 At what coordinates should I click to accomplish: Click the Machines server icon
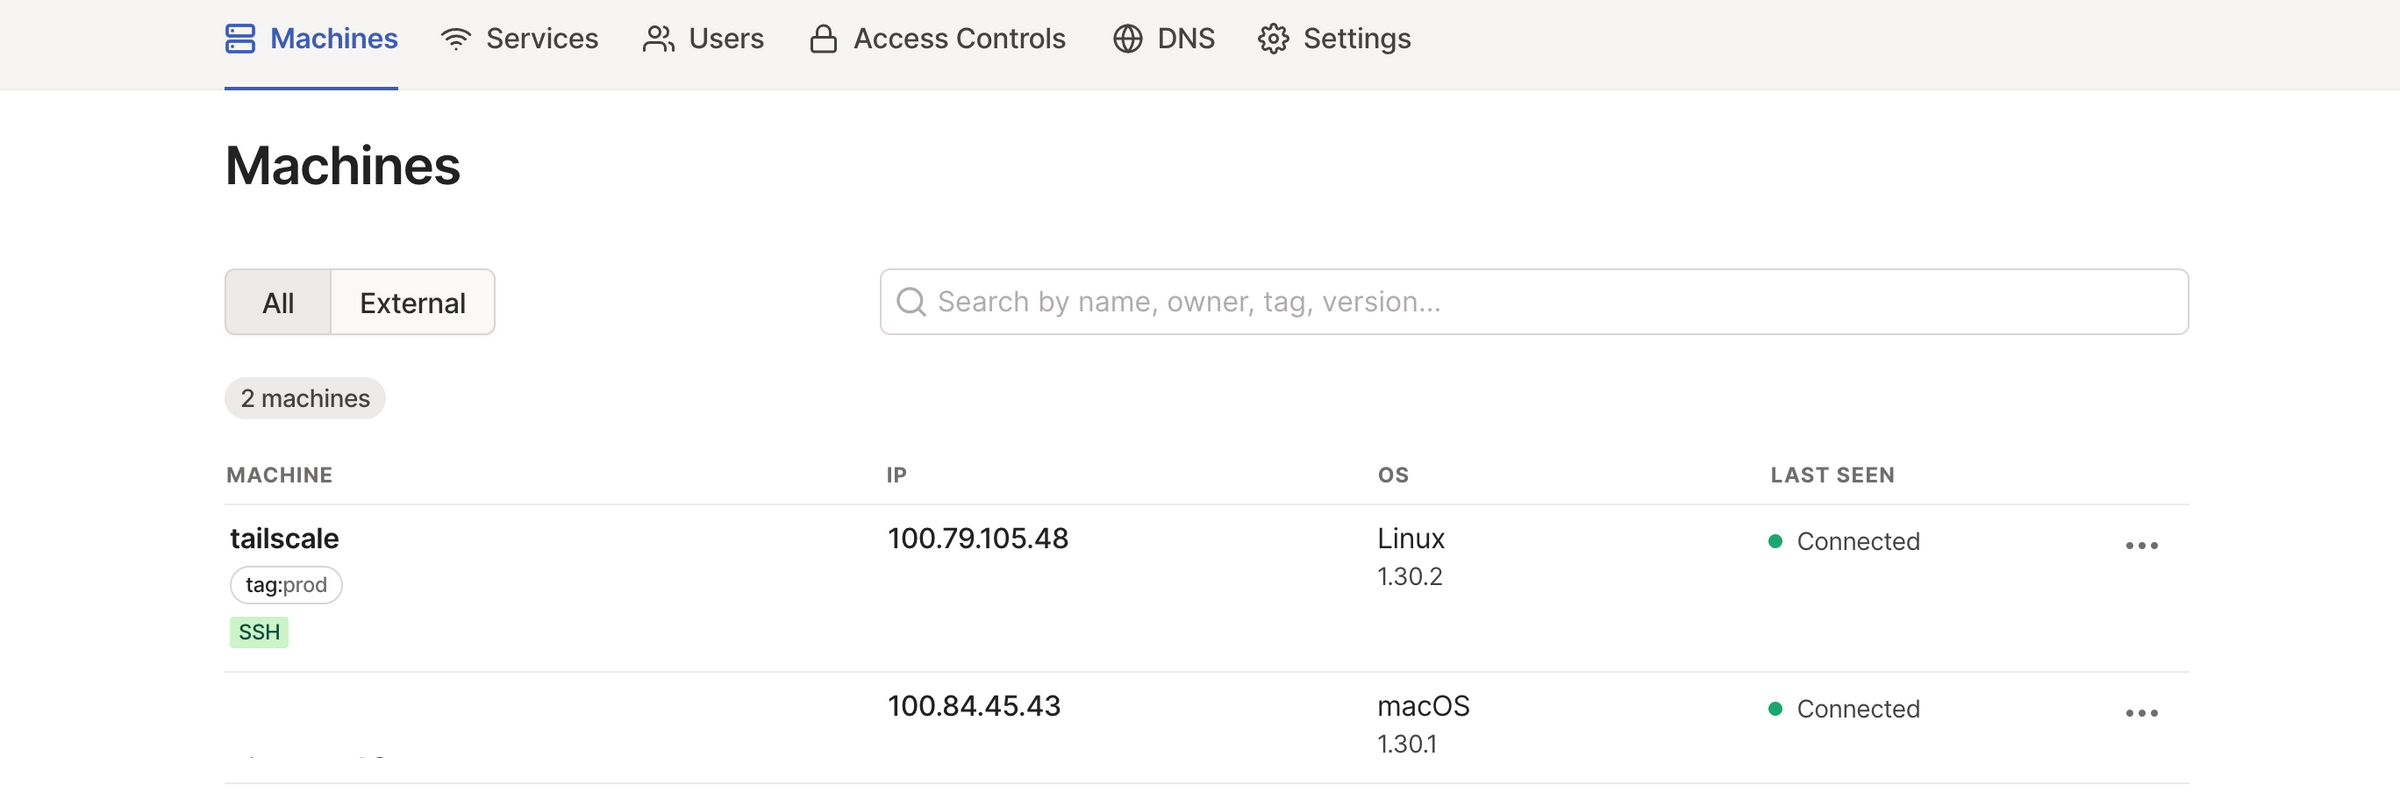pyautogui.click(x=240, y=39)
